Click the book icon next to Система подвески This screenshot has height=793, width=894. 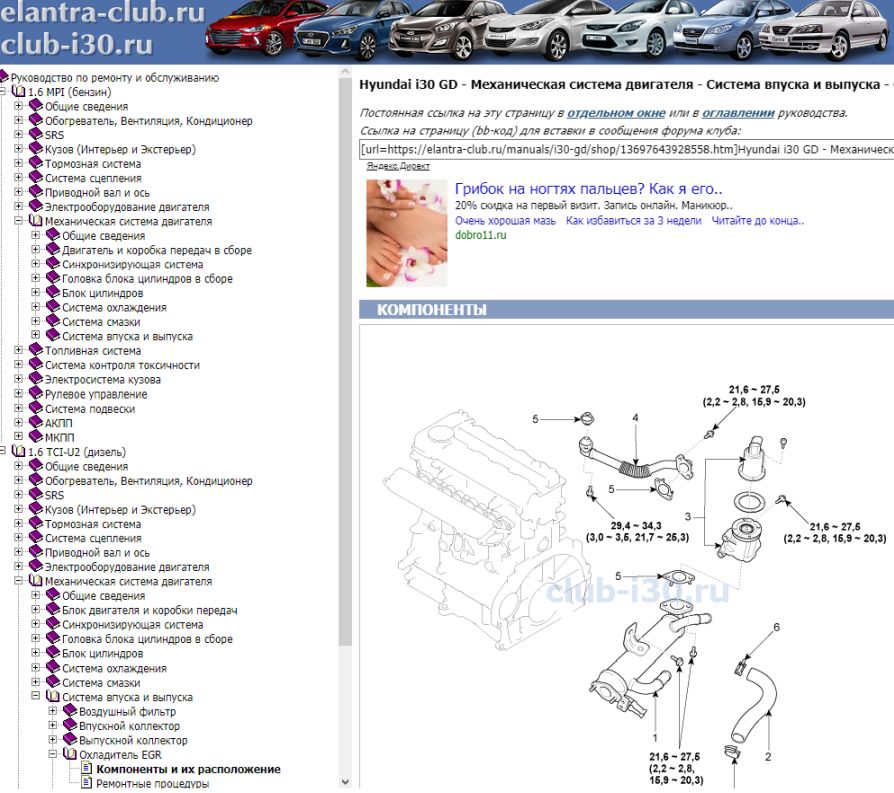point(36,409)
